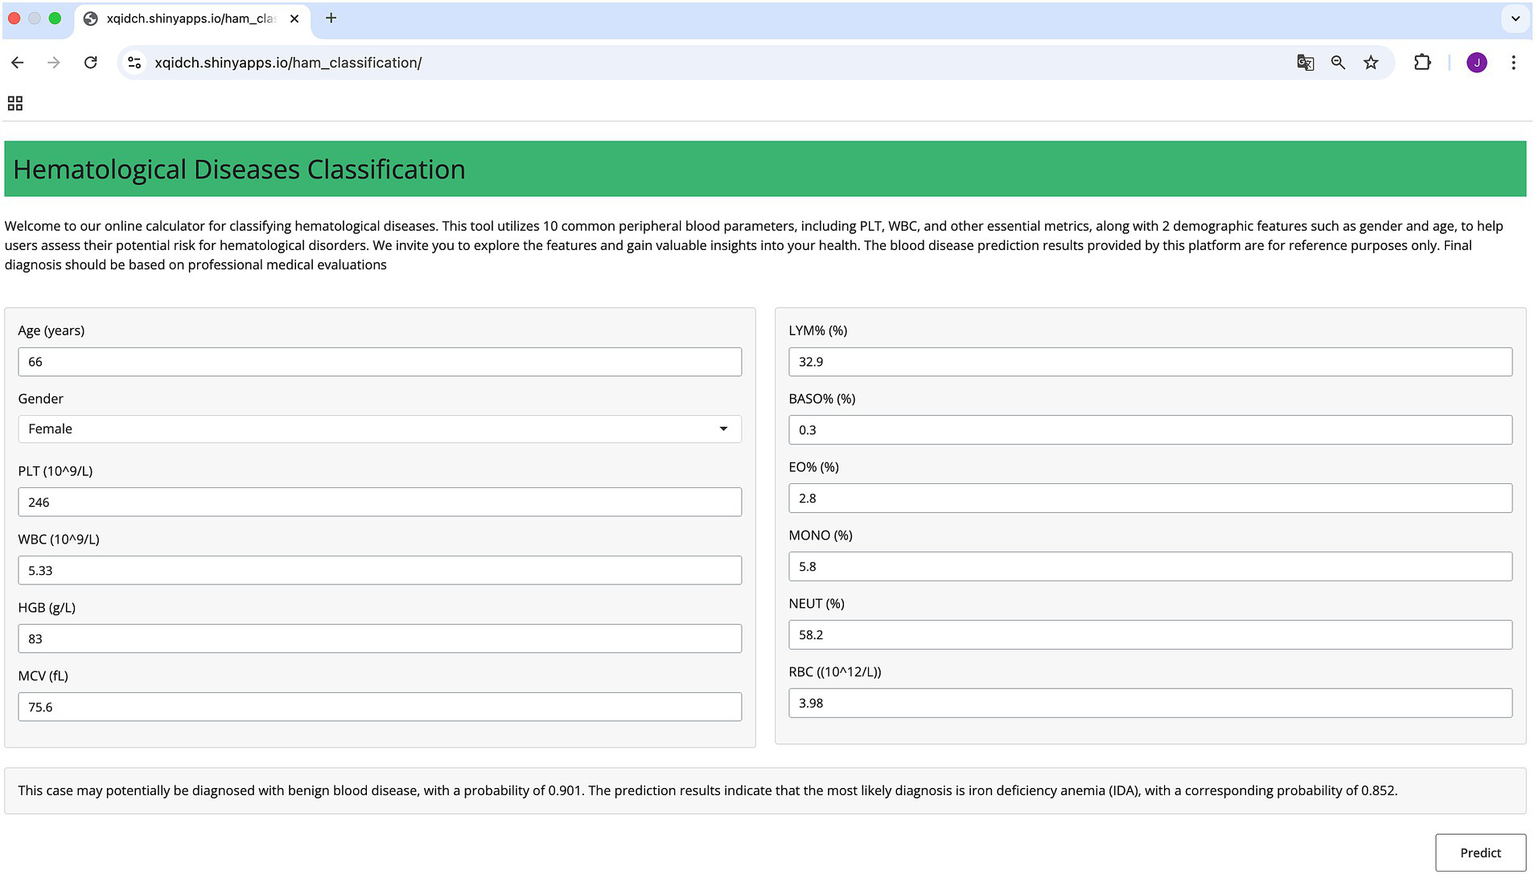Click the Hematological Diseases Classification header
Viewport: 1535px width, 874px height.
click(x=239, y=169)
